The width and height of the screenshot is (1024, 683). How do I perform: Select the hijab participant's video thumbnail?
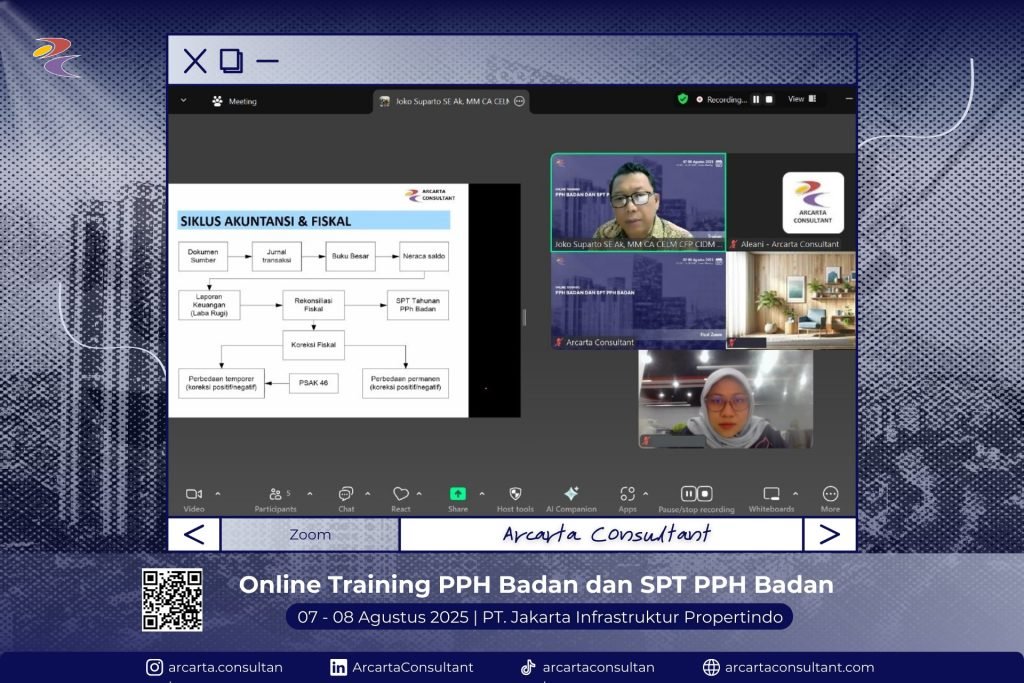click(725, 399)
